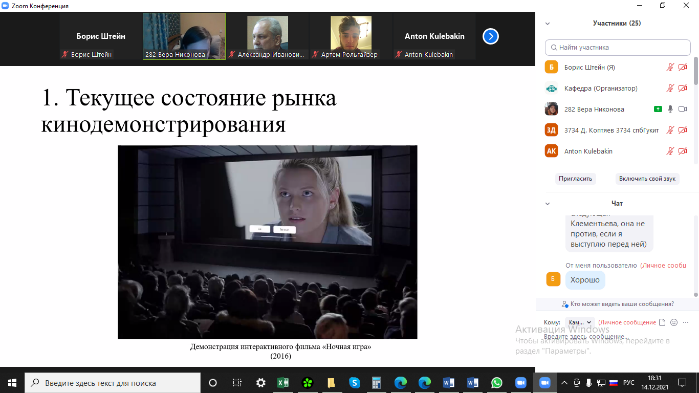Click the participants list scrollbar
The width and height of the screenshot is (699, 393).
point(696,70)
